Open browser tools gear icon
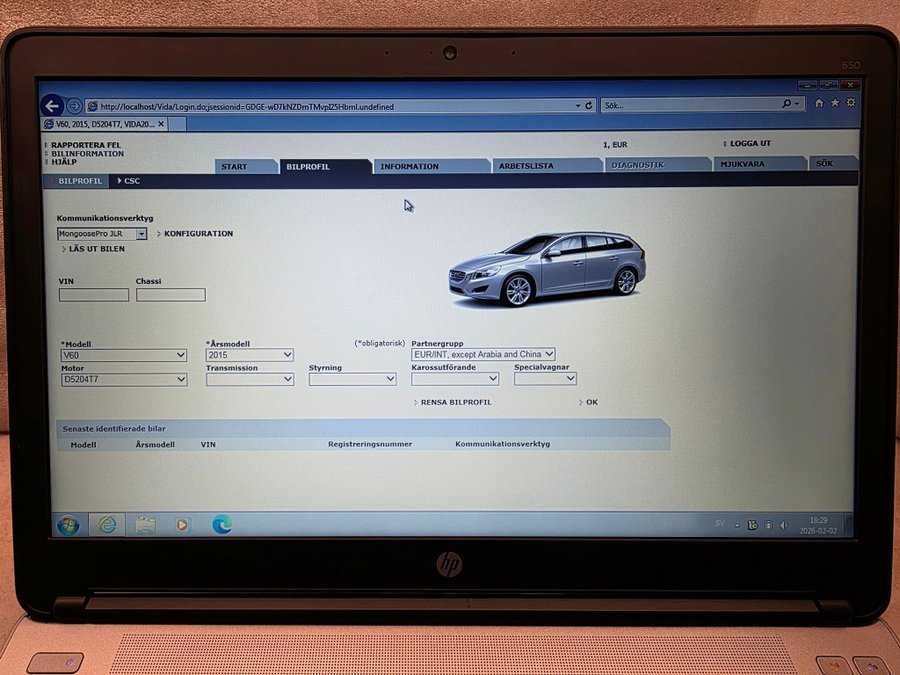This screenshot has height=675, width=900. [851, 103]
